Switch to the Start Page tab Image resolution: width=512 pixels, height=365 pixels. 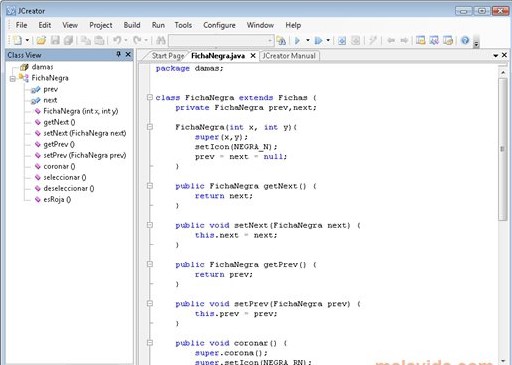click(x=168, y=56)
